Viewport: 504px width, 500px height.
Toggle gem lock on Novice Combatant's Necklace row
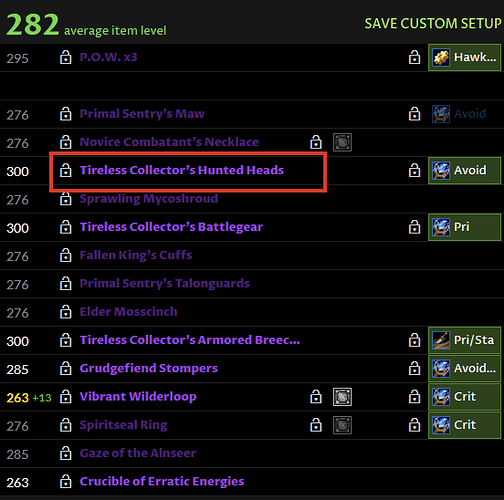coord(316,142)
